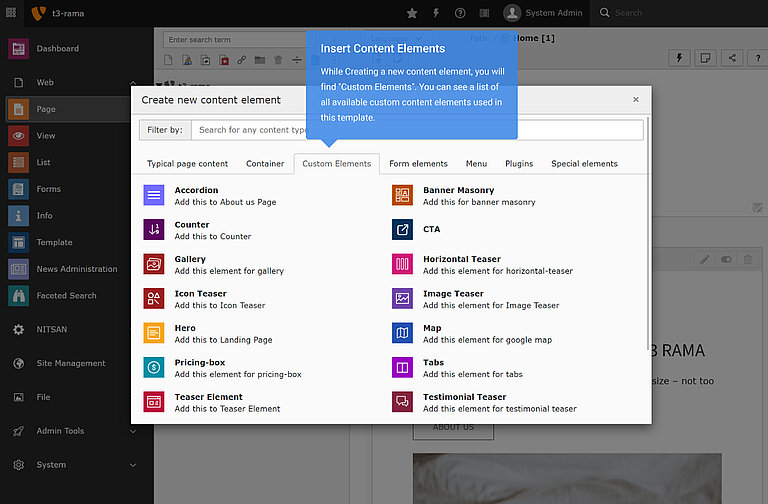Select the Accordion content element icon
This screenshot has width=768, height=504.
click(153, 196)
